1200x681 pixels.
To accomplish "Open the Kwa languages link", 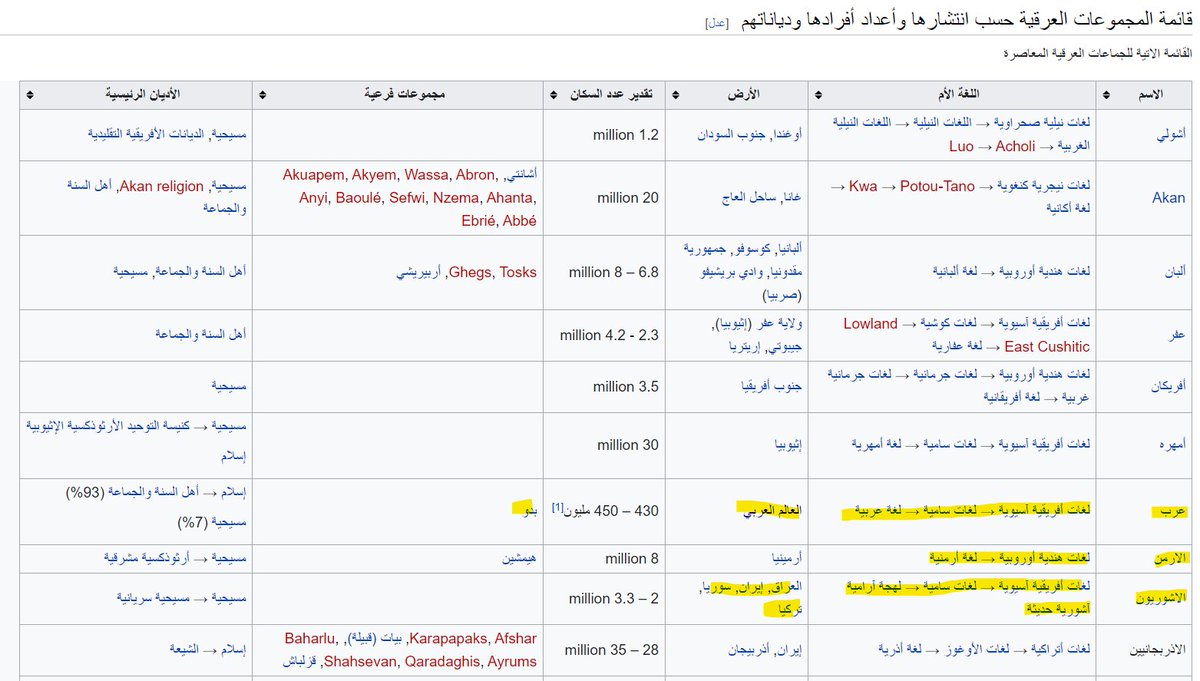I will [x=864, y=187].
